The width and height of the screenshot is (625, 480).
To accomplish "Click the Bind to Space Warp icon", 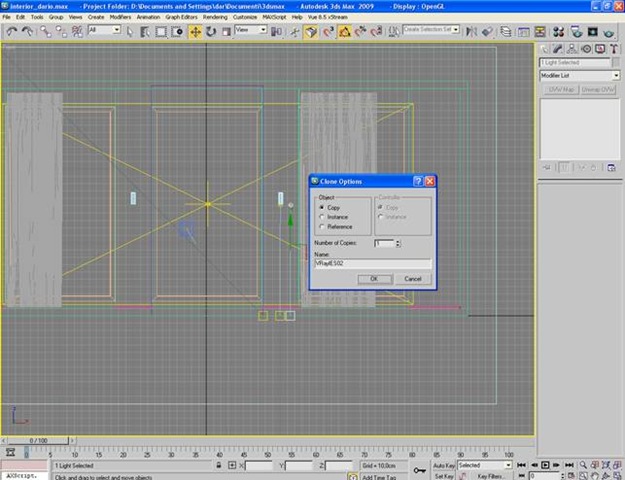I will point(77,32).
